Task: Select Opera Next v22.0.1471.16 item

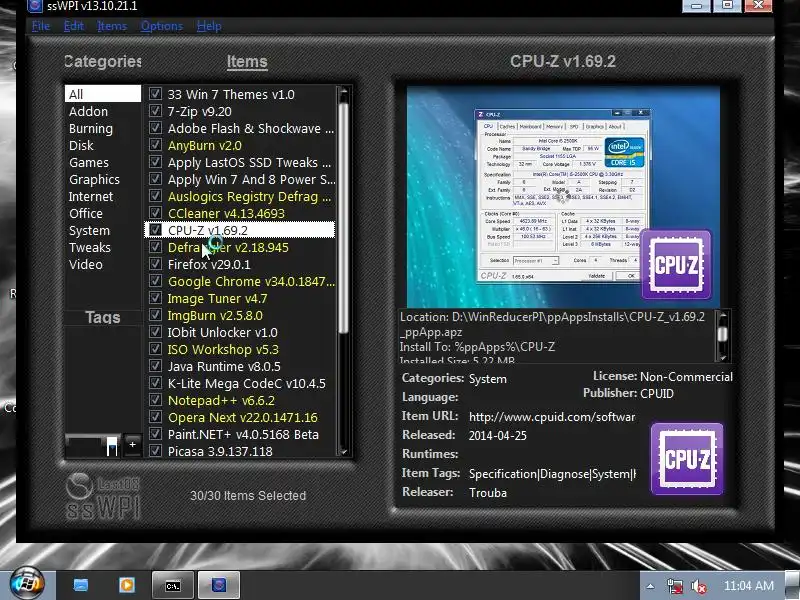Action: (x=243, y=417)
